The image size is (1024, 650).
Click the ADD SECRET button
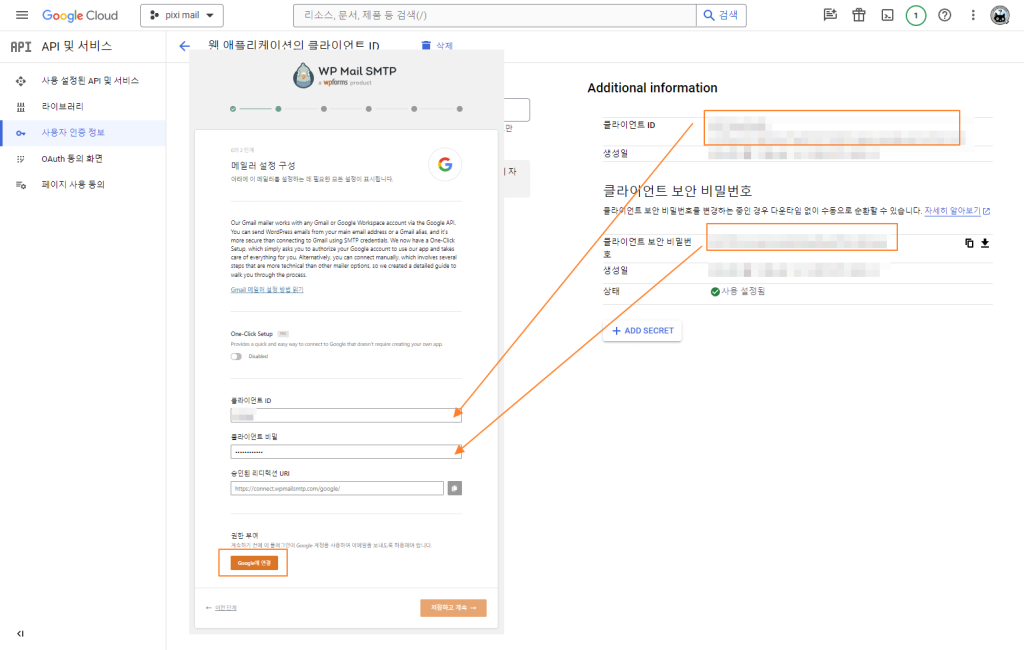(642, 330)
